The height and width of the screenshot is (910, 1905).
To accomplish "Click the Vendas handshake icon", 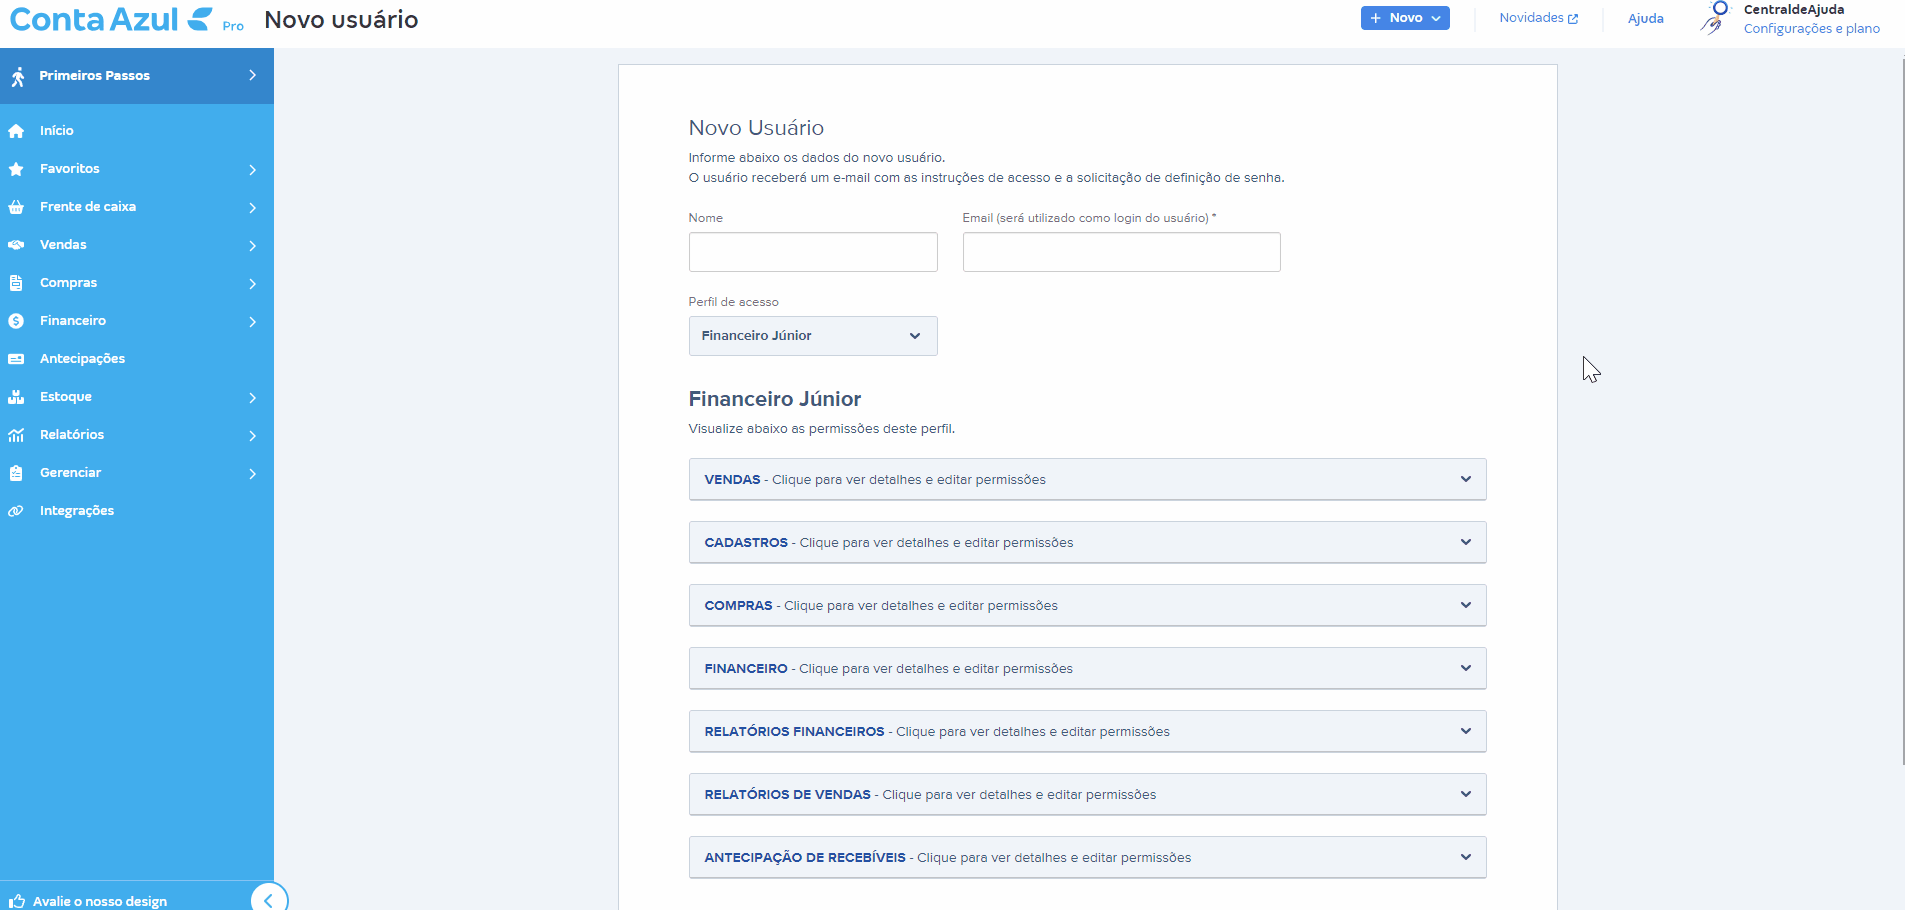I will click(x=16, y=245).
